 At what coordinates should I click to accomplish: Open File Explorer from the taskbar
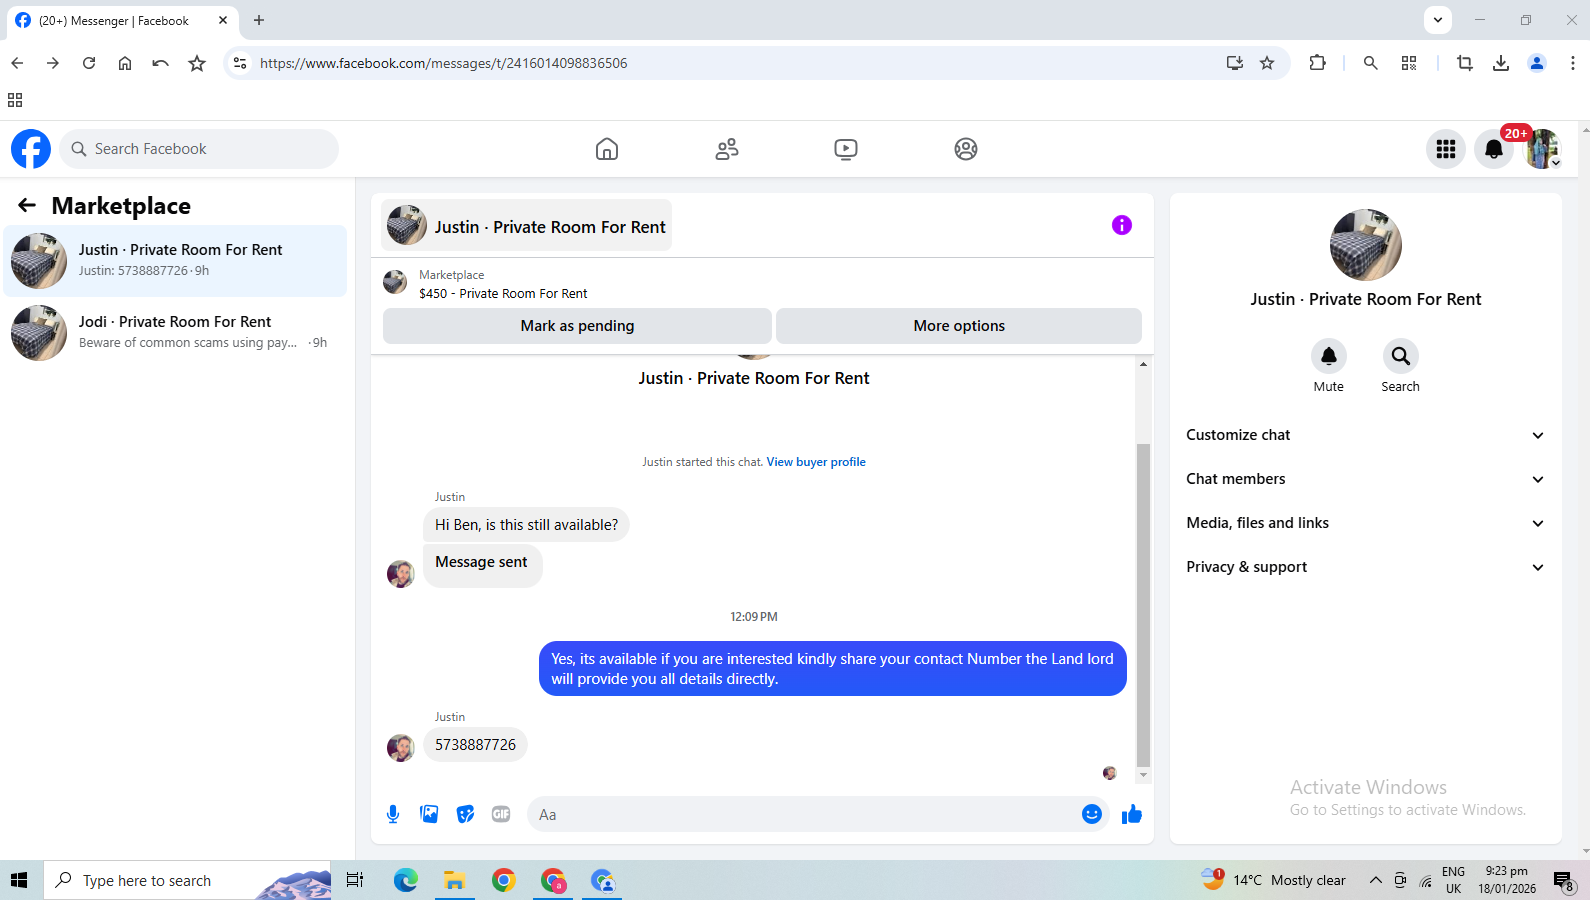pyautogui.click(x=454, y=880)
